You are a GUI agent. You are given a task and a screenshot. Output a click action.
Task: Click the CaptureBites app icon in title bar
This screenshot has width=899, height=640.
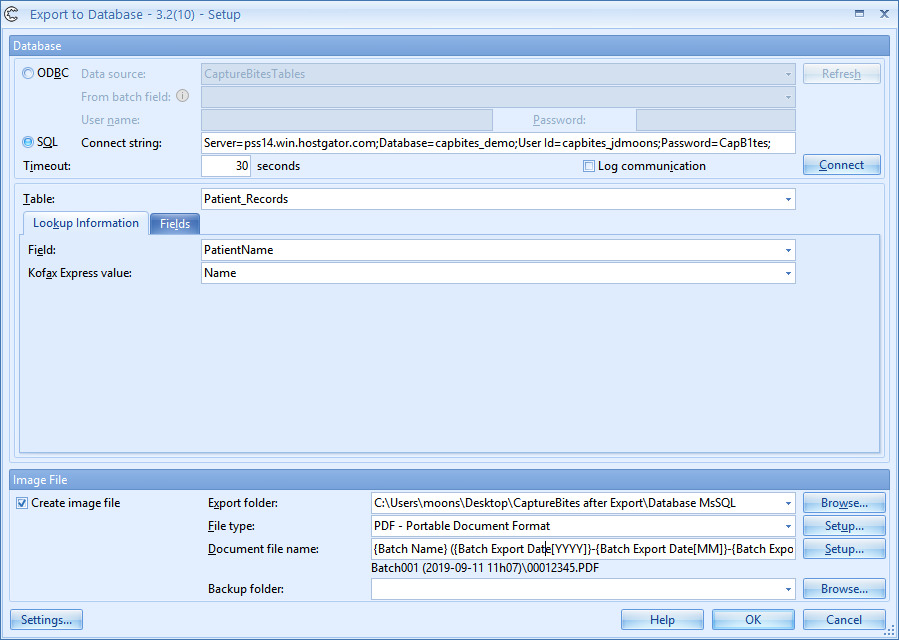14,14
